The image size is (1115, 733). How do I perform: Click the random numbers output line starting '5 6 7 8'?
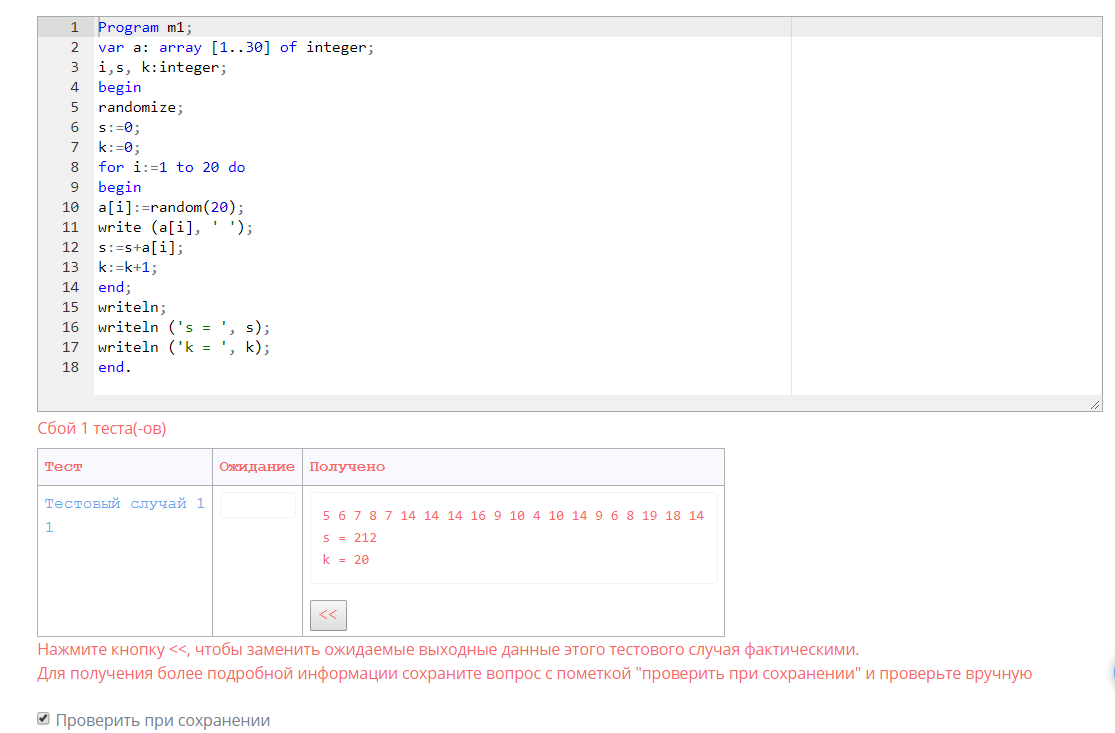coord(513,515)
